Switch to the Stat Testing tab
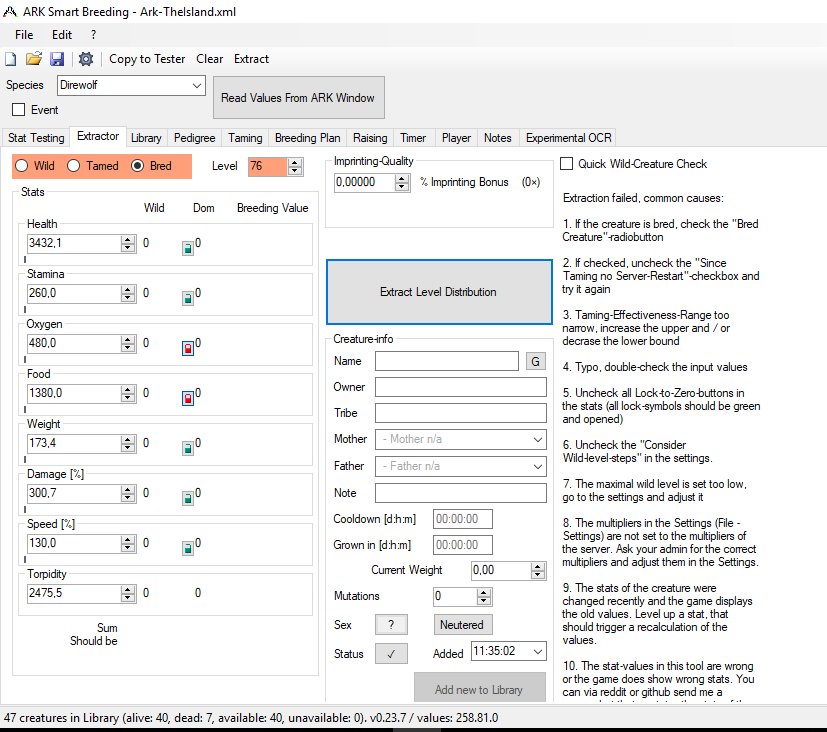 point(36,138)
